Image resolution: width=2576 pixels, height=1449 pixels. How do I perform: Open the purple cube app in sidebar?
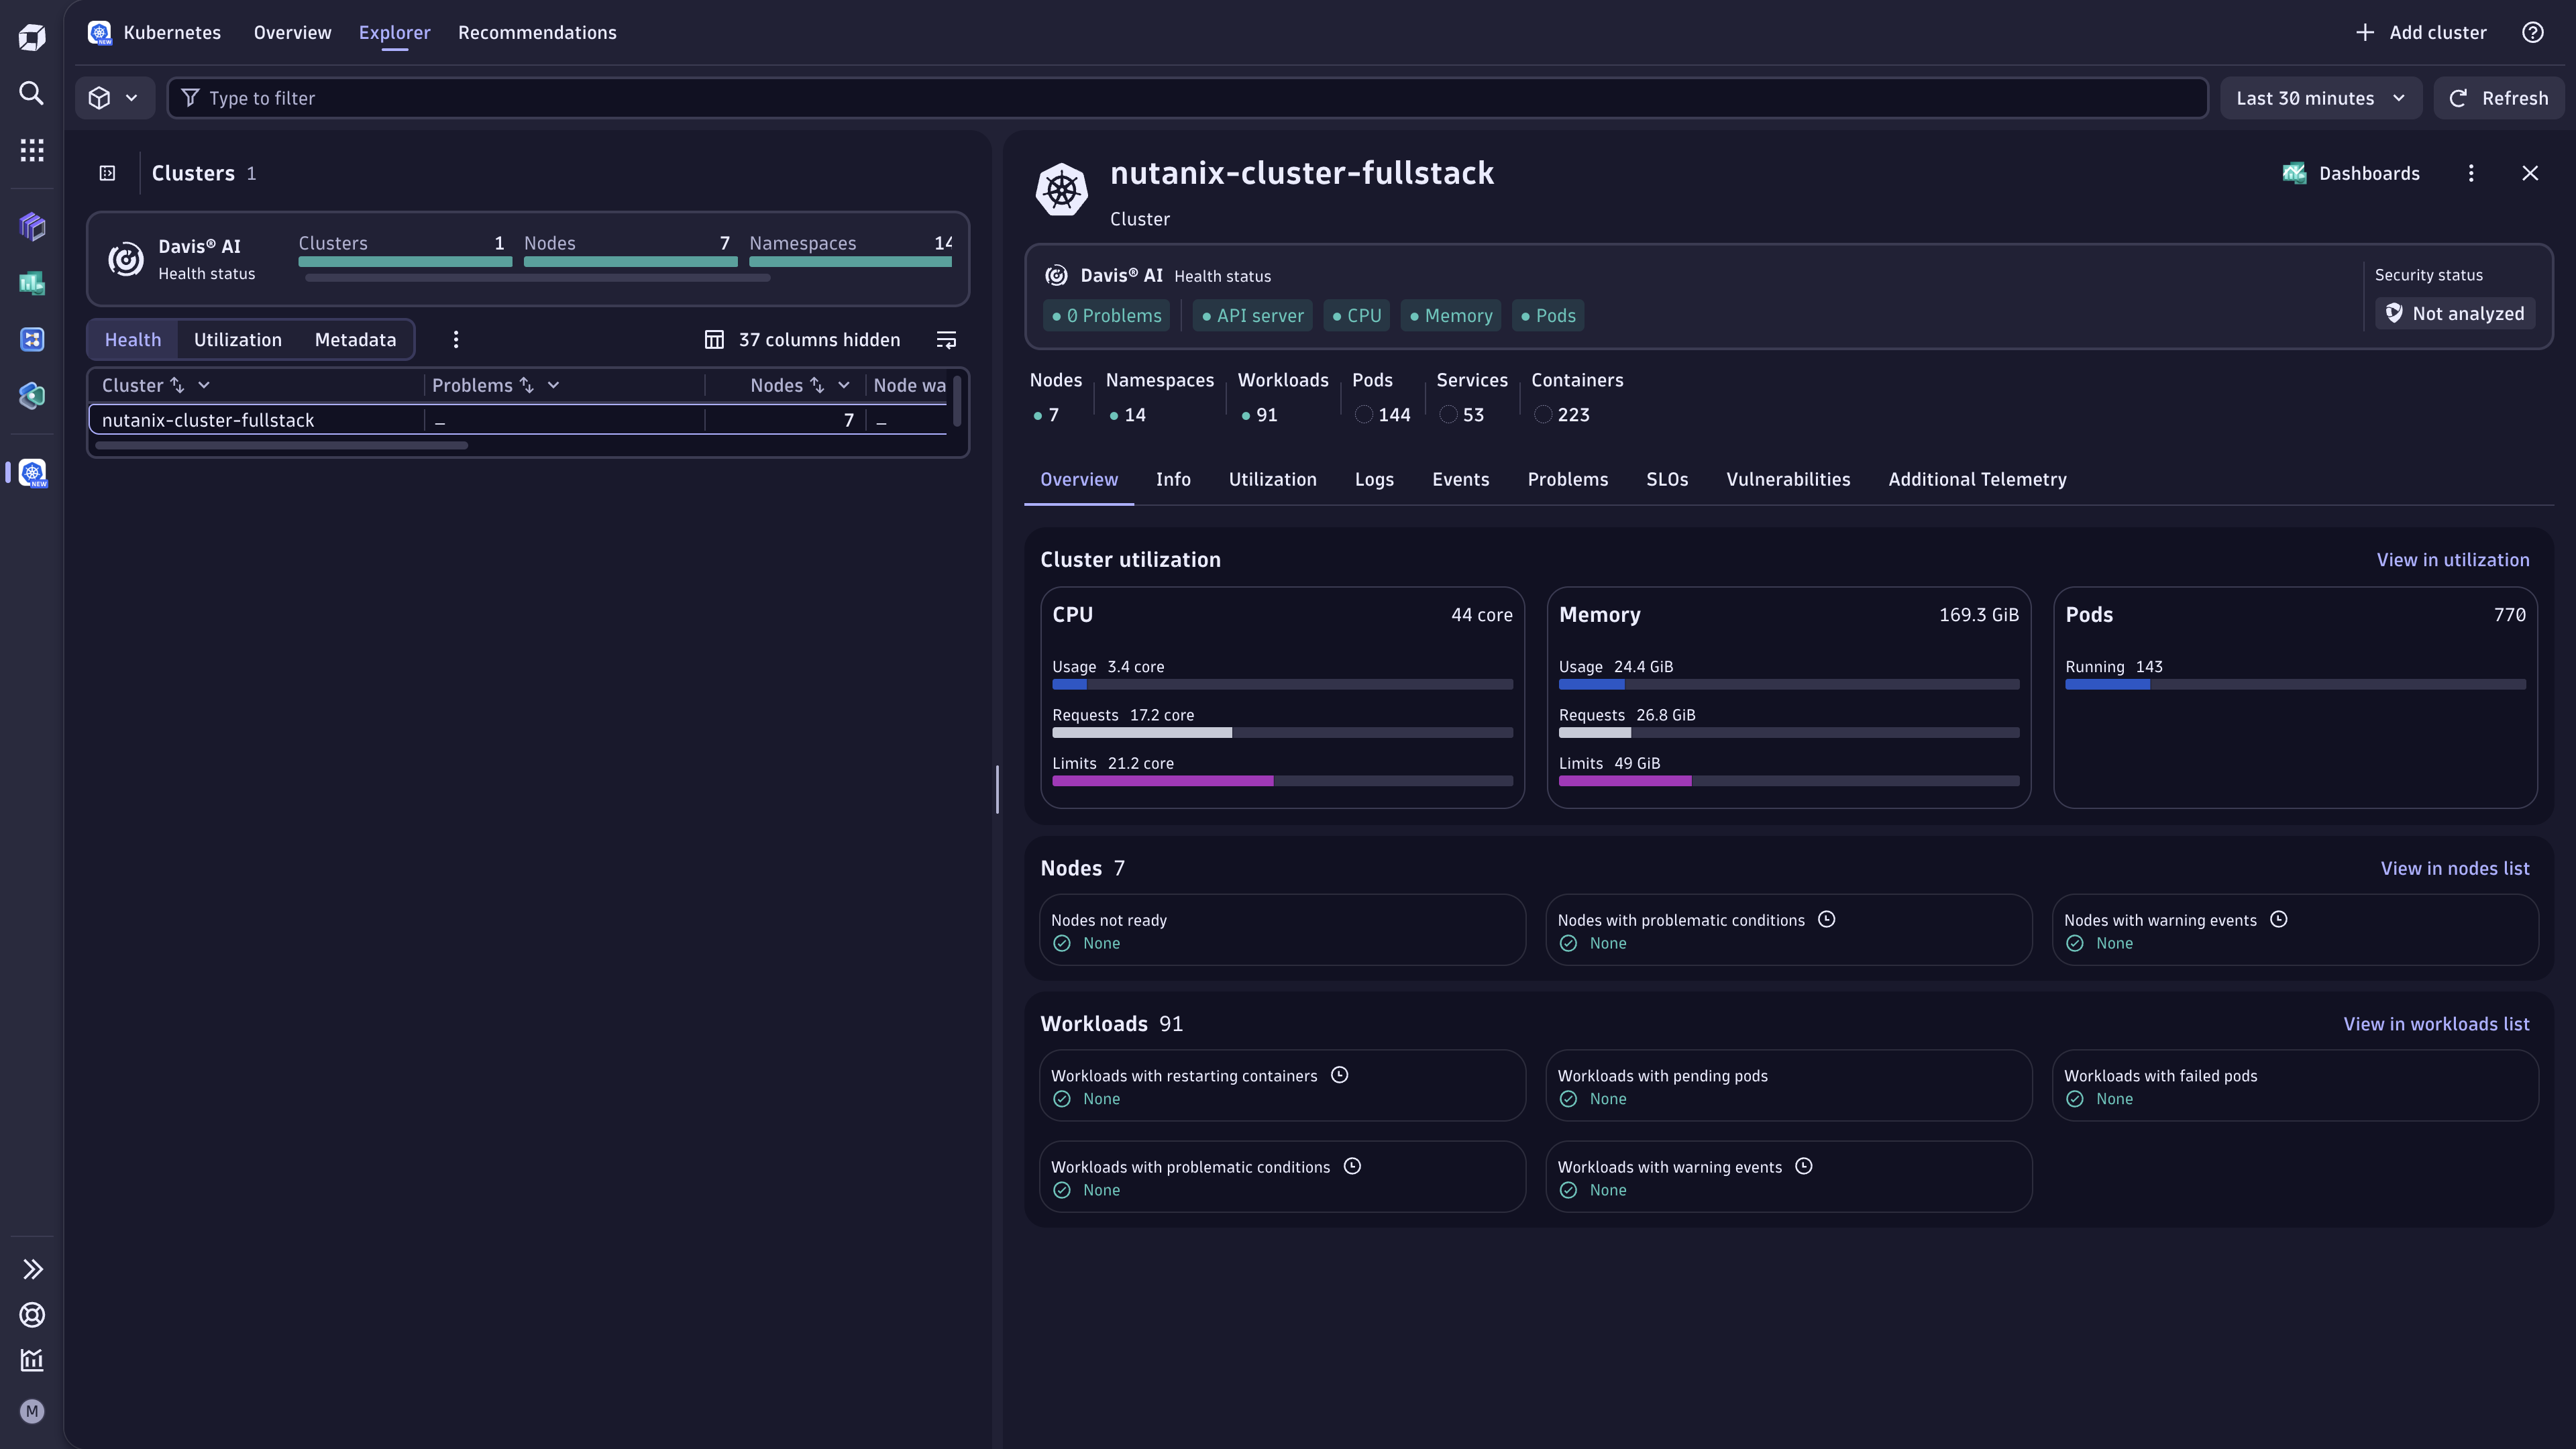(x=32, y=227)
